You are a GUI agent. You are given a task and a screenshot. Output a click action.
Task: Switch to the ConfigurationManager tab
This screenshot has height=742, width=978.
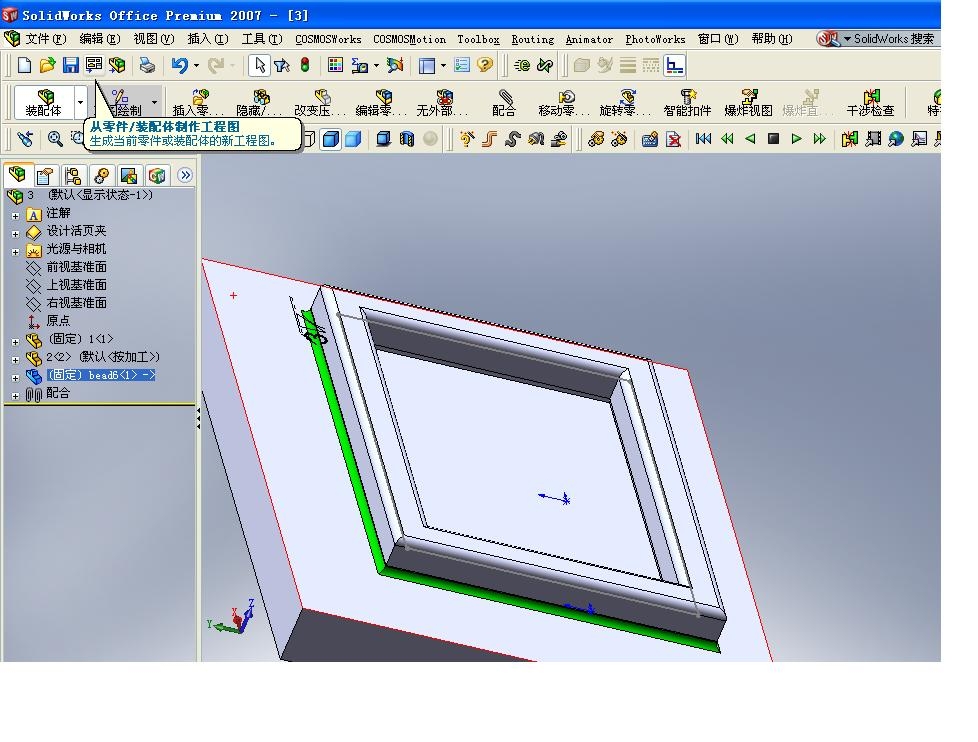72,175
